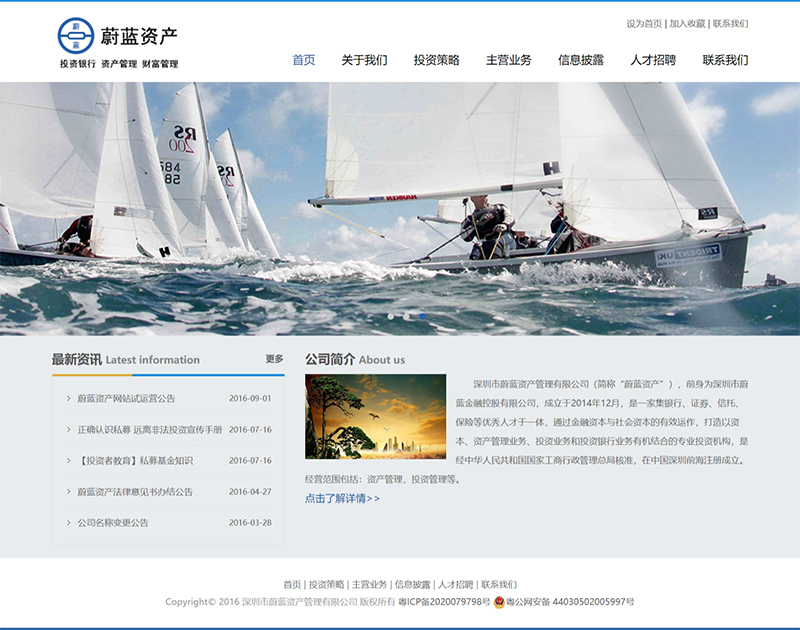Open 人才招聘 in the top navigation

[652, 60]
